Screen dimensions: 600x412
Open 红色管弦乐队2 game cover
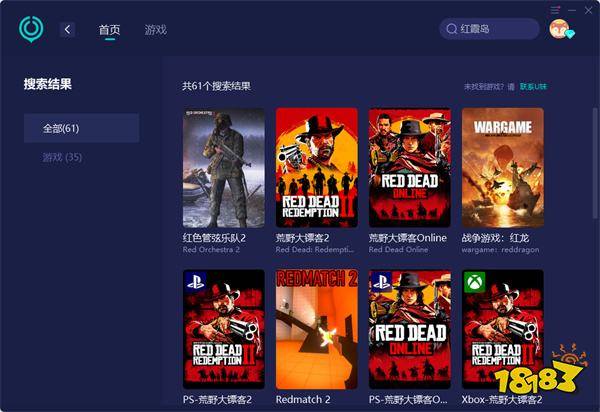click(x=224, y=167)
